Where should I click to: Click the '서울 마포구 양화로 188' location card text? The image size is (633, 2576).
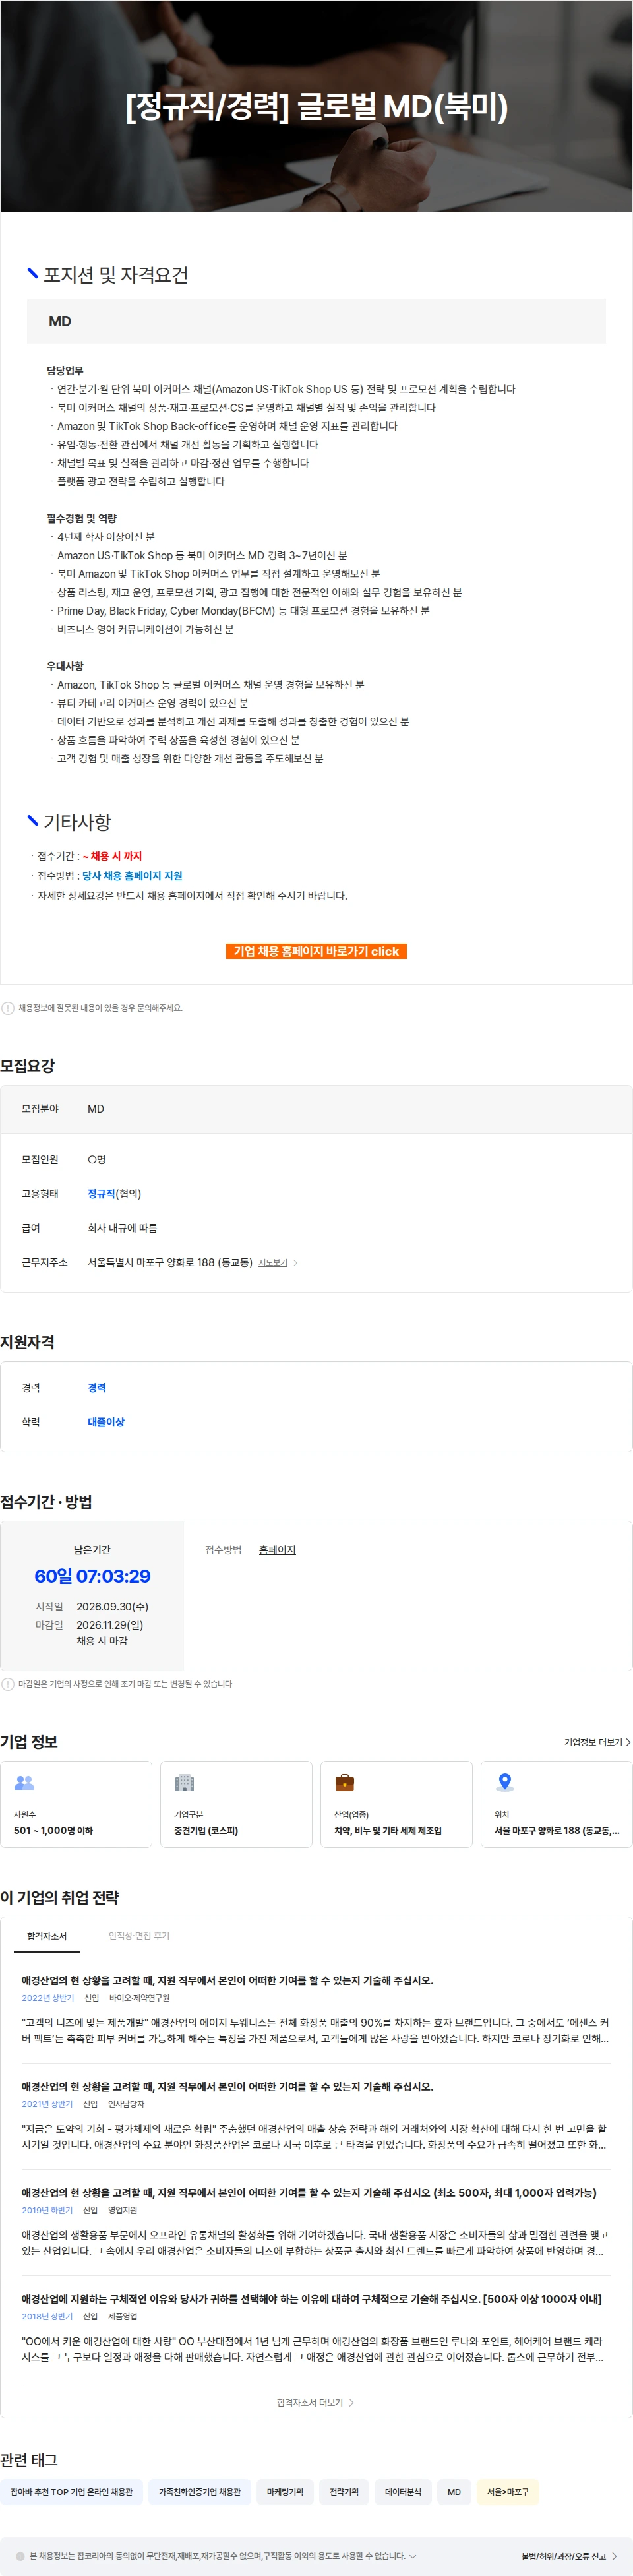pyautogui.click(x=557, y=1831)
